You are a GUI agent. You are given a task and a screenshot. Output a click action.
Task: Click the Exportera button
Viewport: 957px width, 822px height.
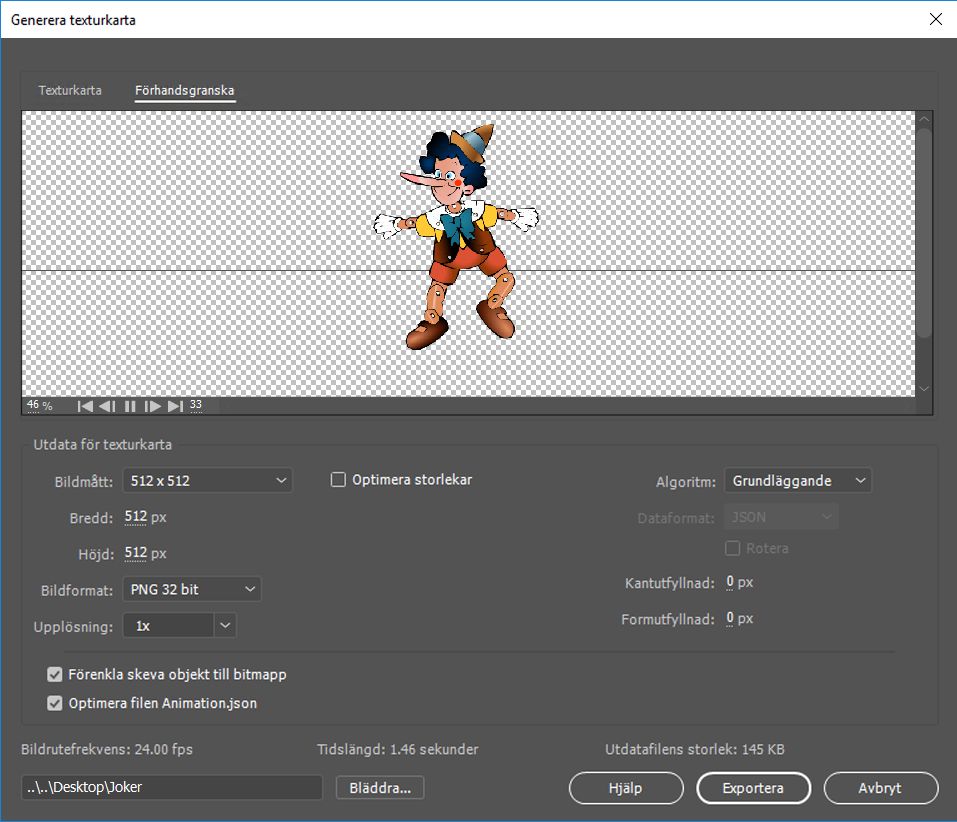tap(753, 788)
